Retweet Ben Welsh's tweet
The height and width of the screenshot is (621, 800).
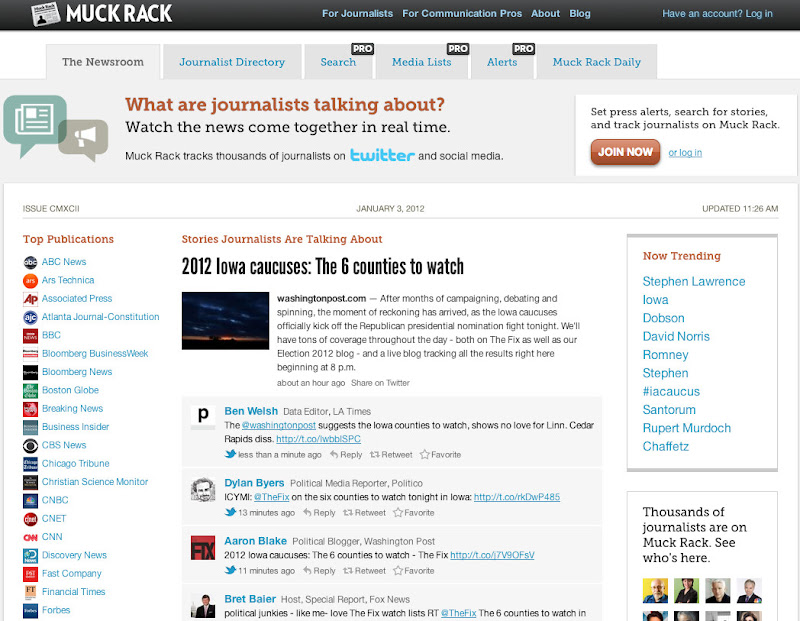[391, 455]
